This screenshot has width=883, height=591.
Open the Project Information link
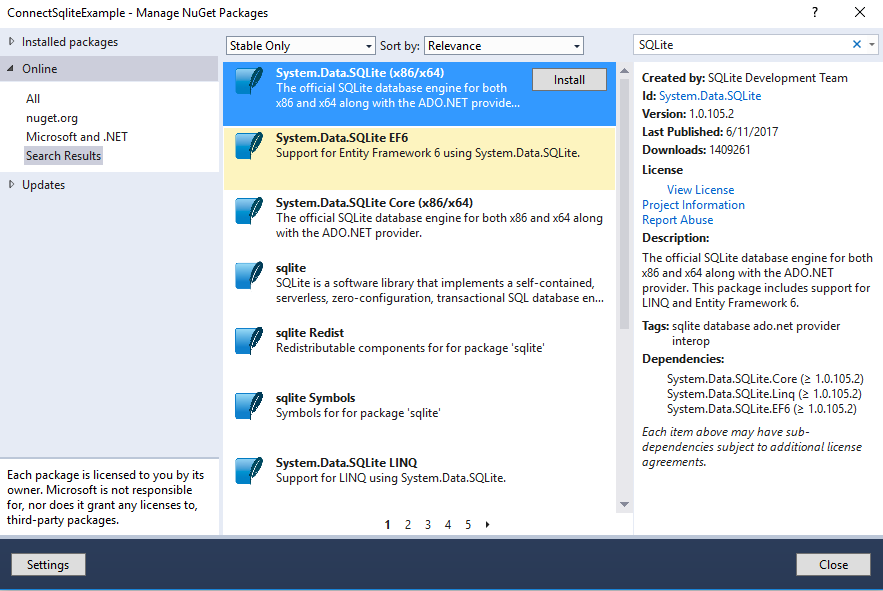693,205
